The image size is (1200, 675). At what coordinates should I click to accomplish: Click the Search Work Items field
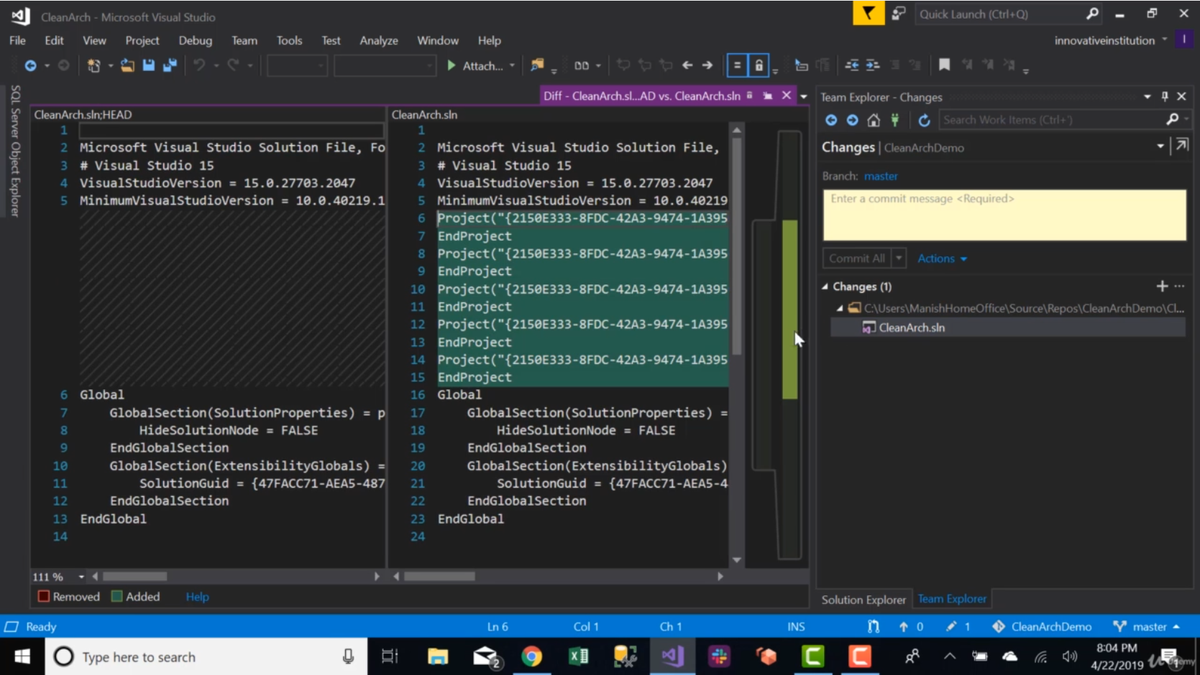click(x=1052, y=120)
